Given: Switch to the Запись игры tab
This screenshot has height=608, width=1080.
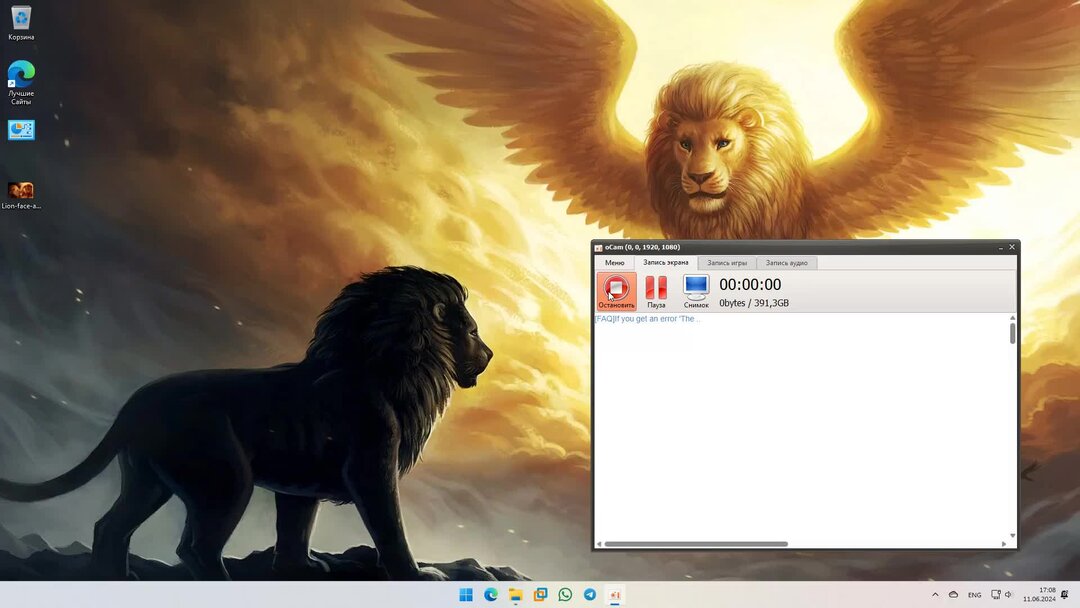Looking at the screenshot, I should pos(727,263).
